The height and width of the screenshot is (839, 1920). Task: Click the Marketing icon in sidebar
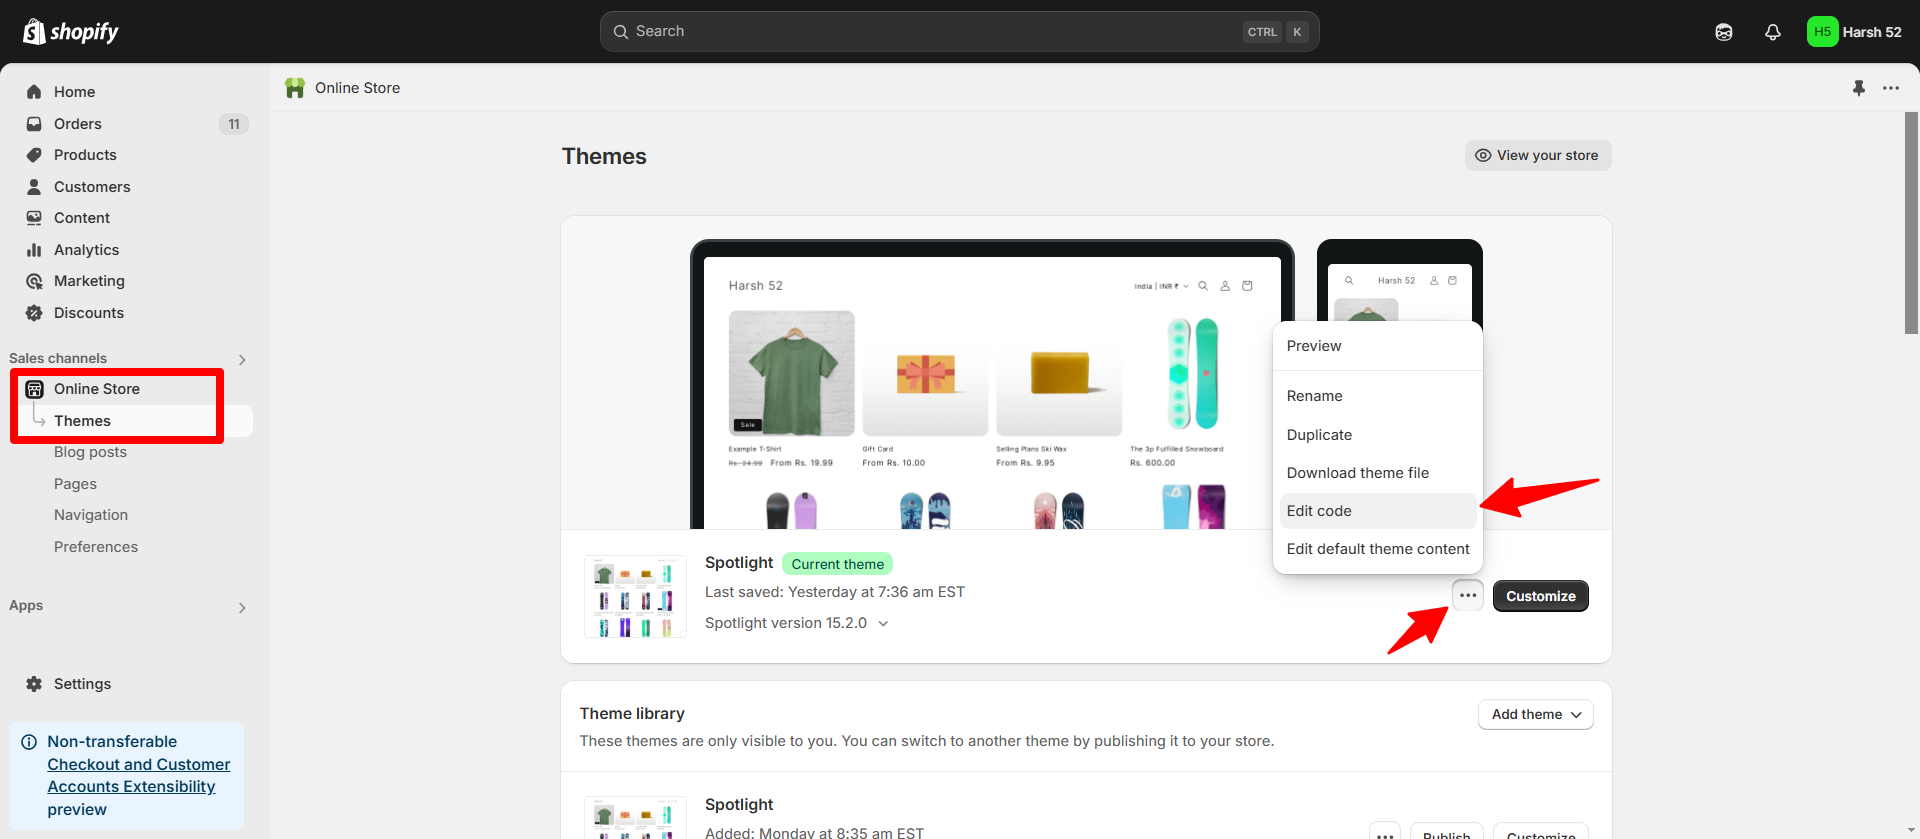click(34, 281)
